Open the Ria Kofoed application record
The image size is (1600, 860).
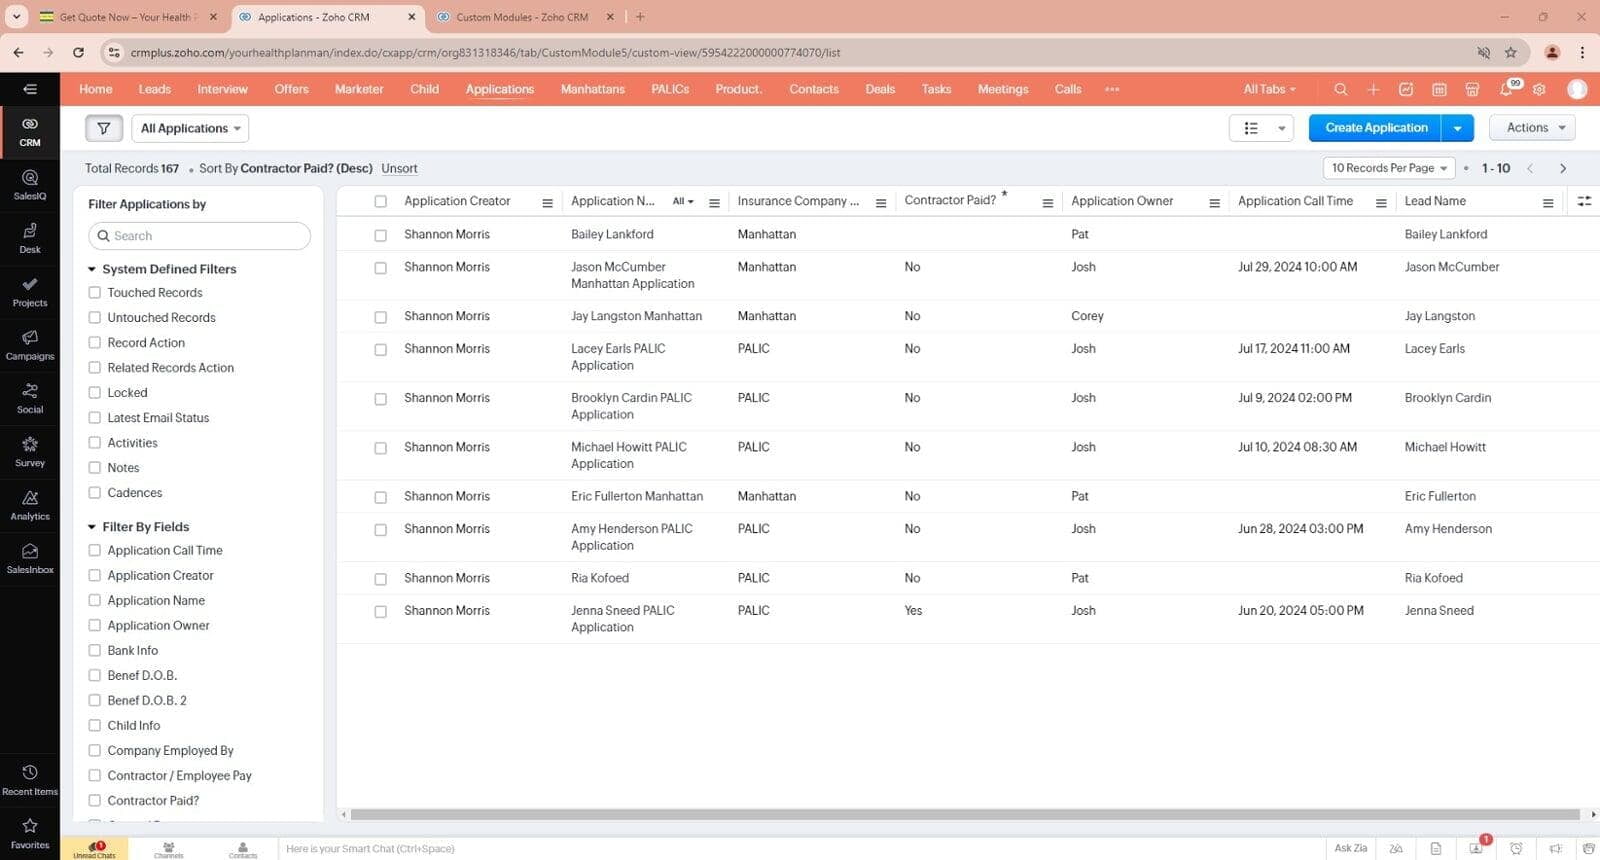point(600,578)
